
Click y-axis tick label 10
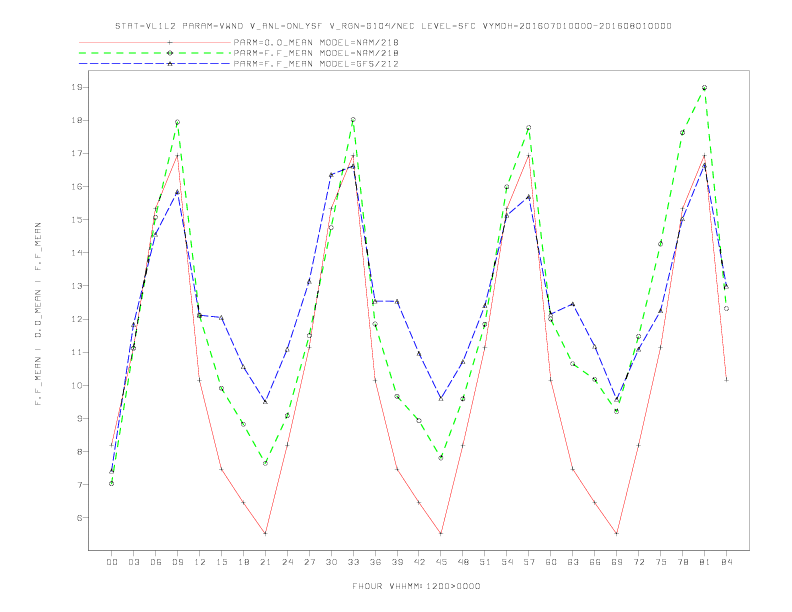76,385
